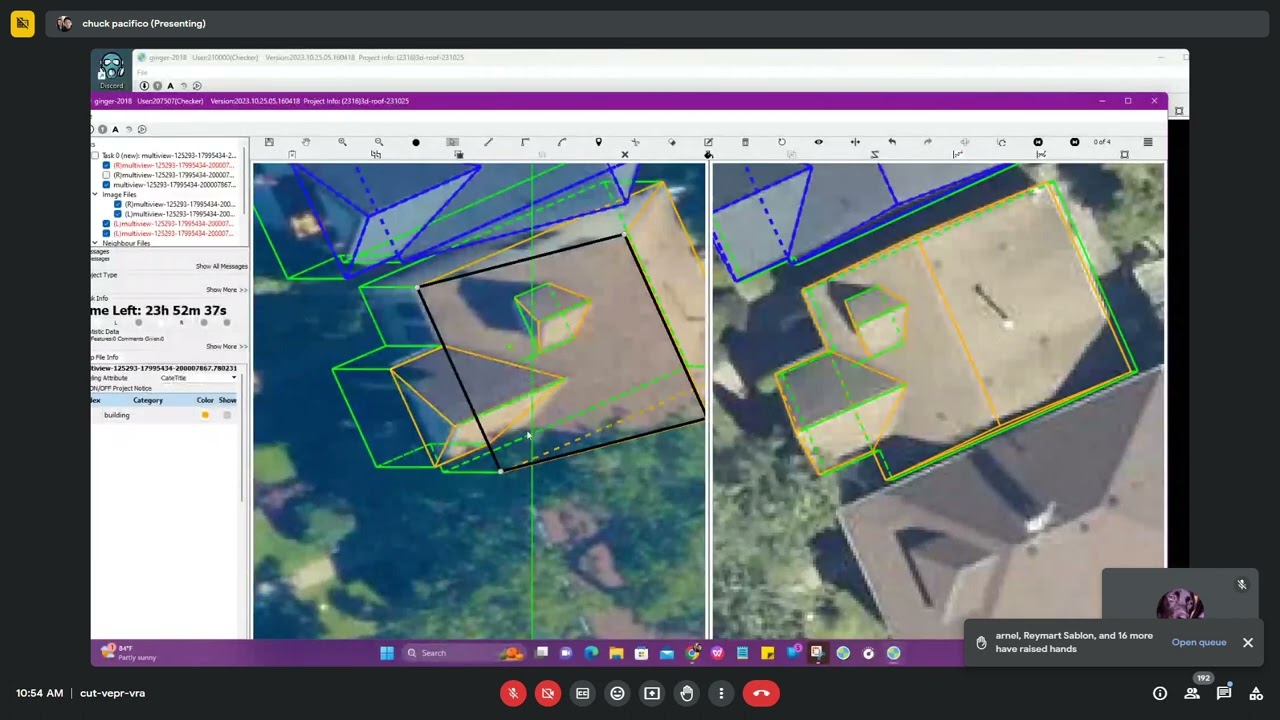Toggle the Show checkbox for building

[227, 415]
